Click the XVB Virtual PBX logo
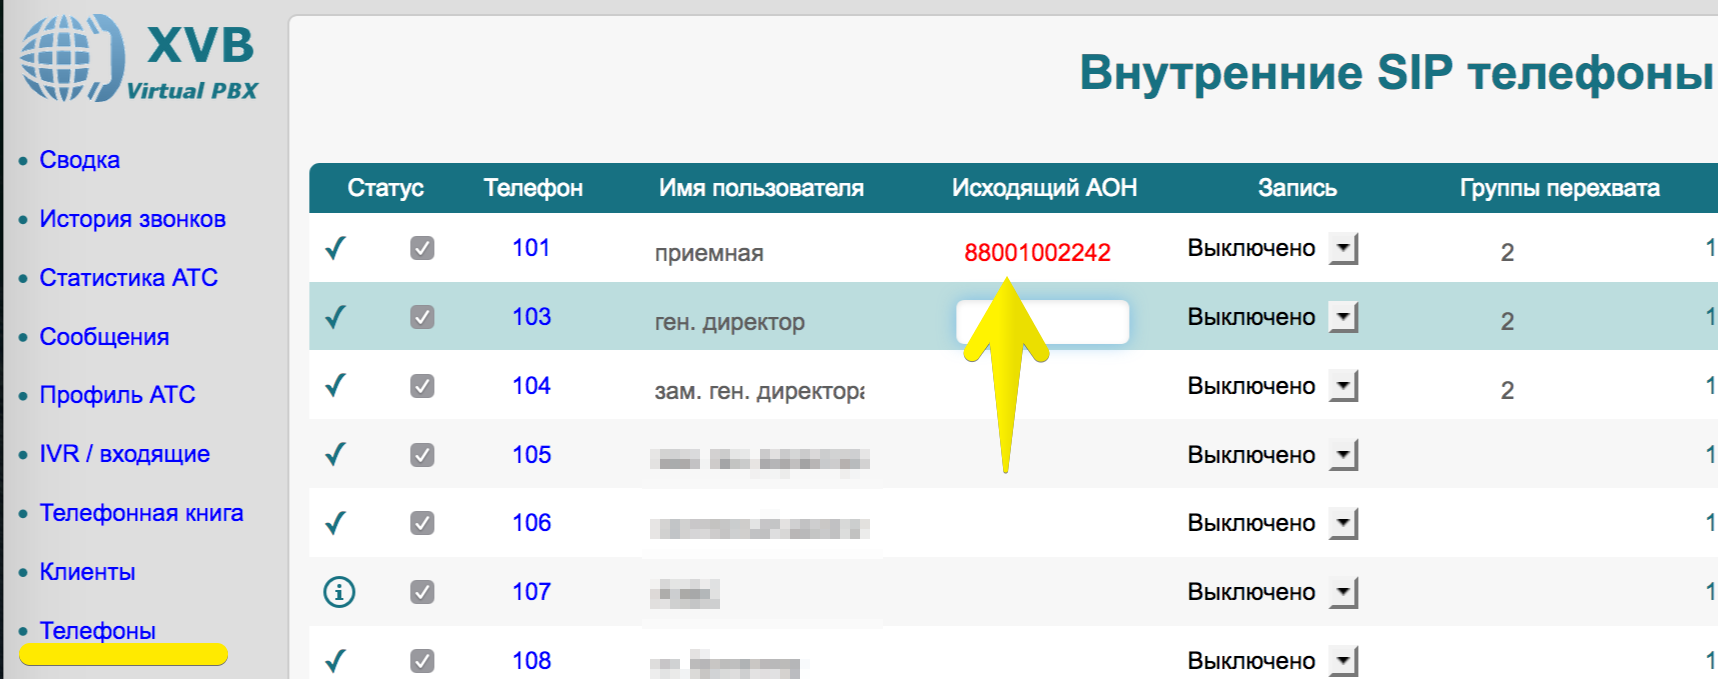This screenshot has height=679, width=1718. pos(140,59)
